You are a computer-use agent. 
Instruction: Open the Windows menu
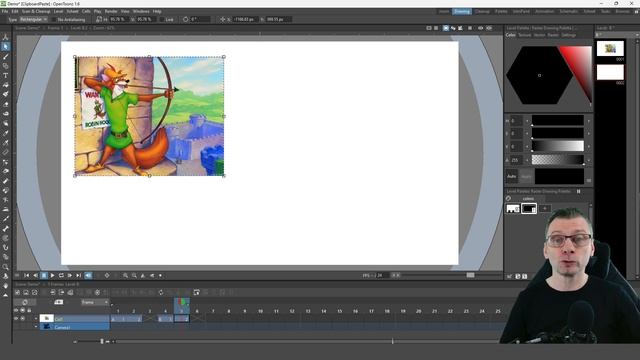(x=141, y=11)
